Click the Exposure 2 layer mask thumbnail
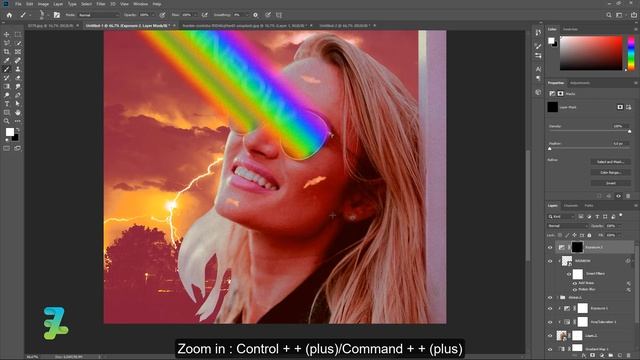The image size is (640, 360). (577, 247)
